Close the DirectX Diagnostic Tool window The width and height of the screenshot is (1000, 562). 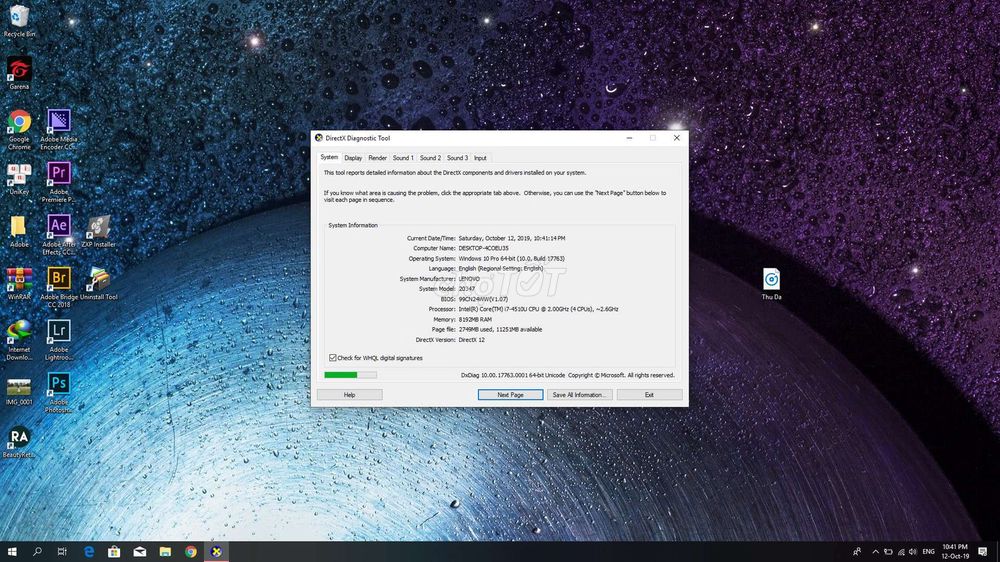click(677, 138)
